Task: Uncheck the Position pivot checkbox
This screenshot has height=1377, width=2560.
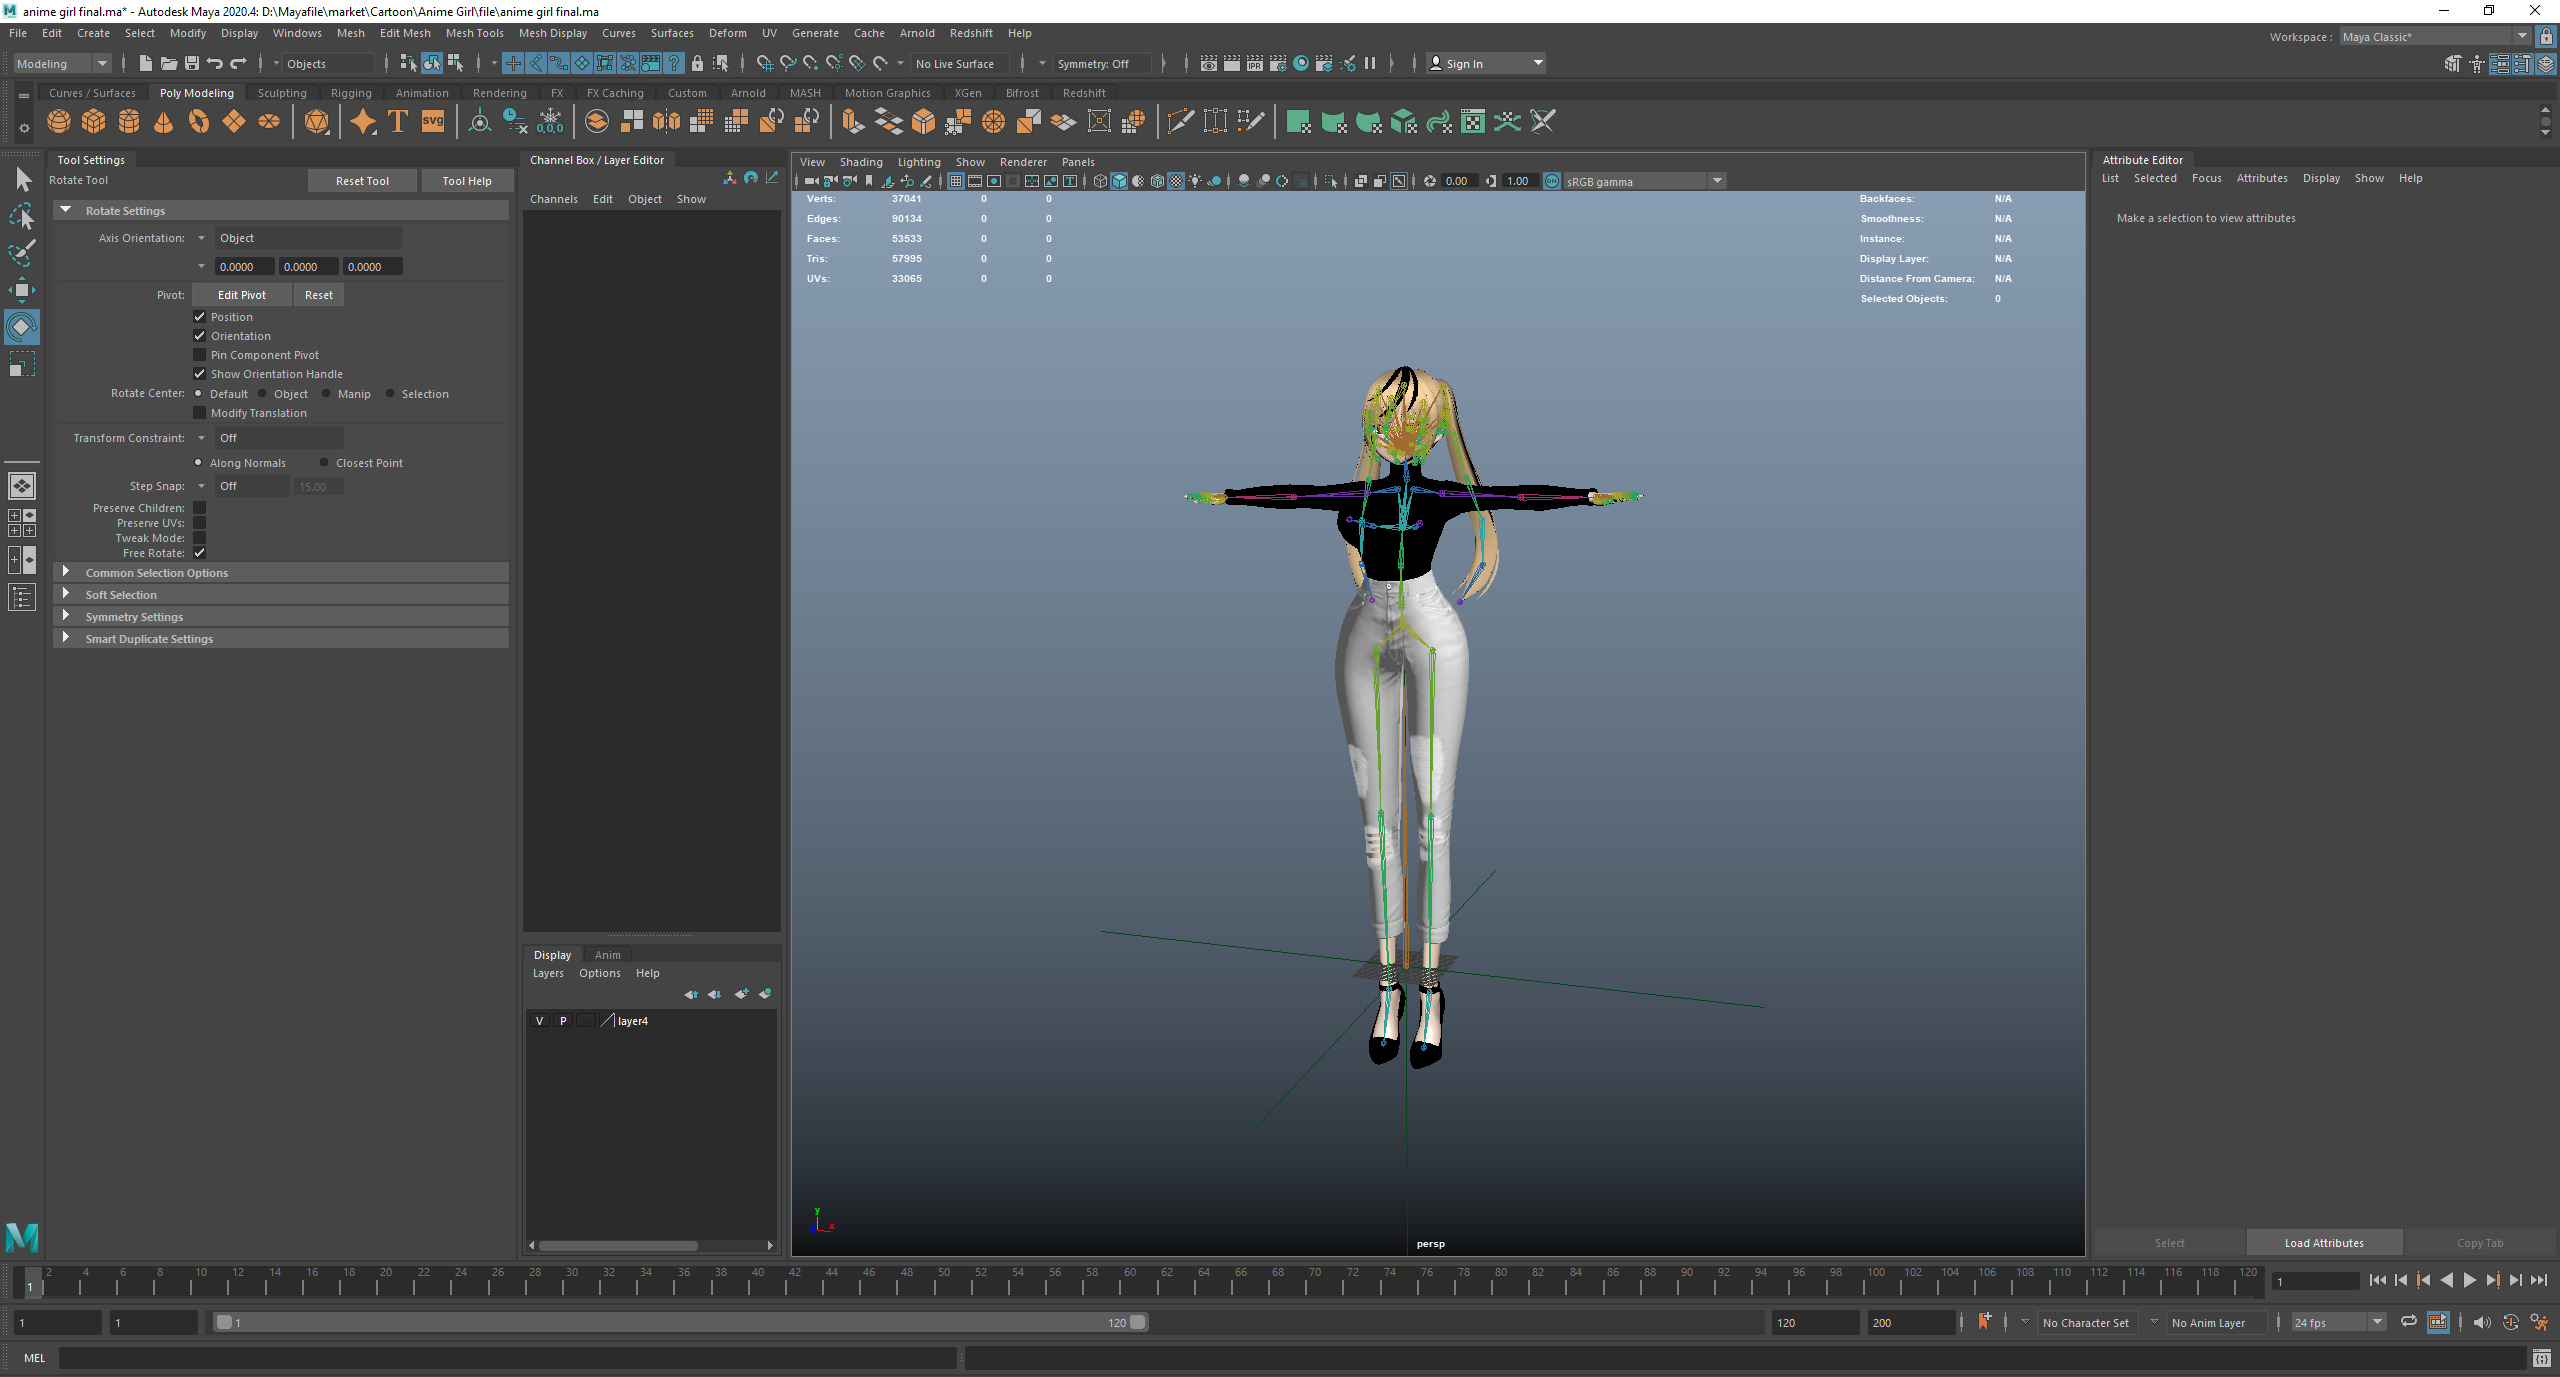Action: coord(199,317)
